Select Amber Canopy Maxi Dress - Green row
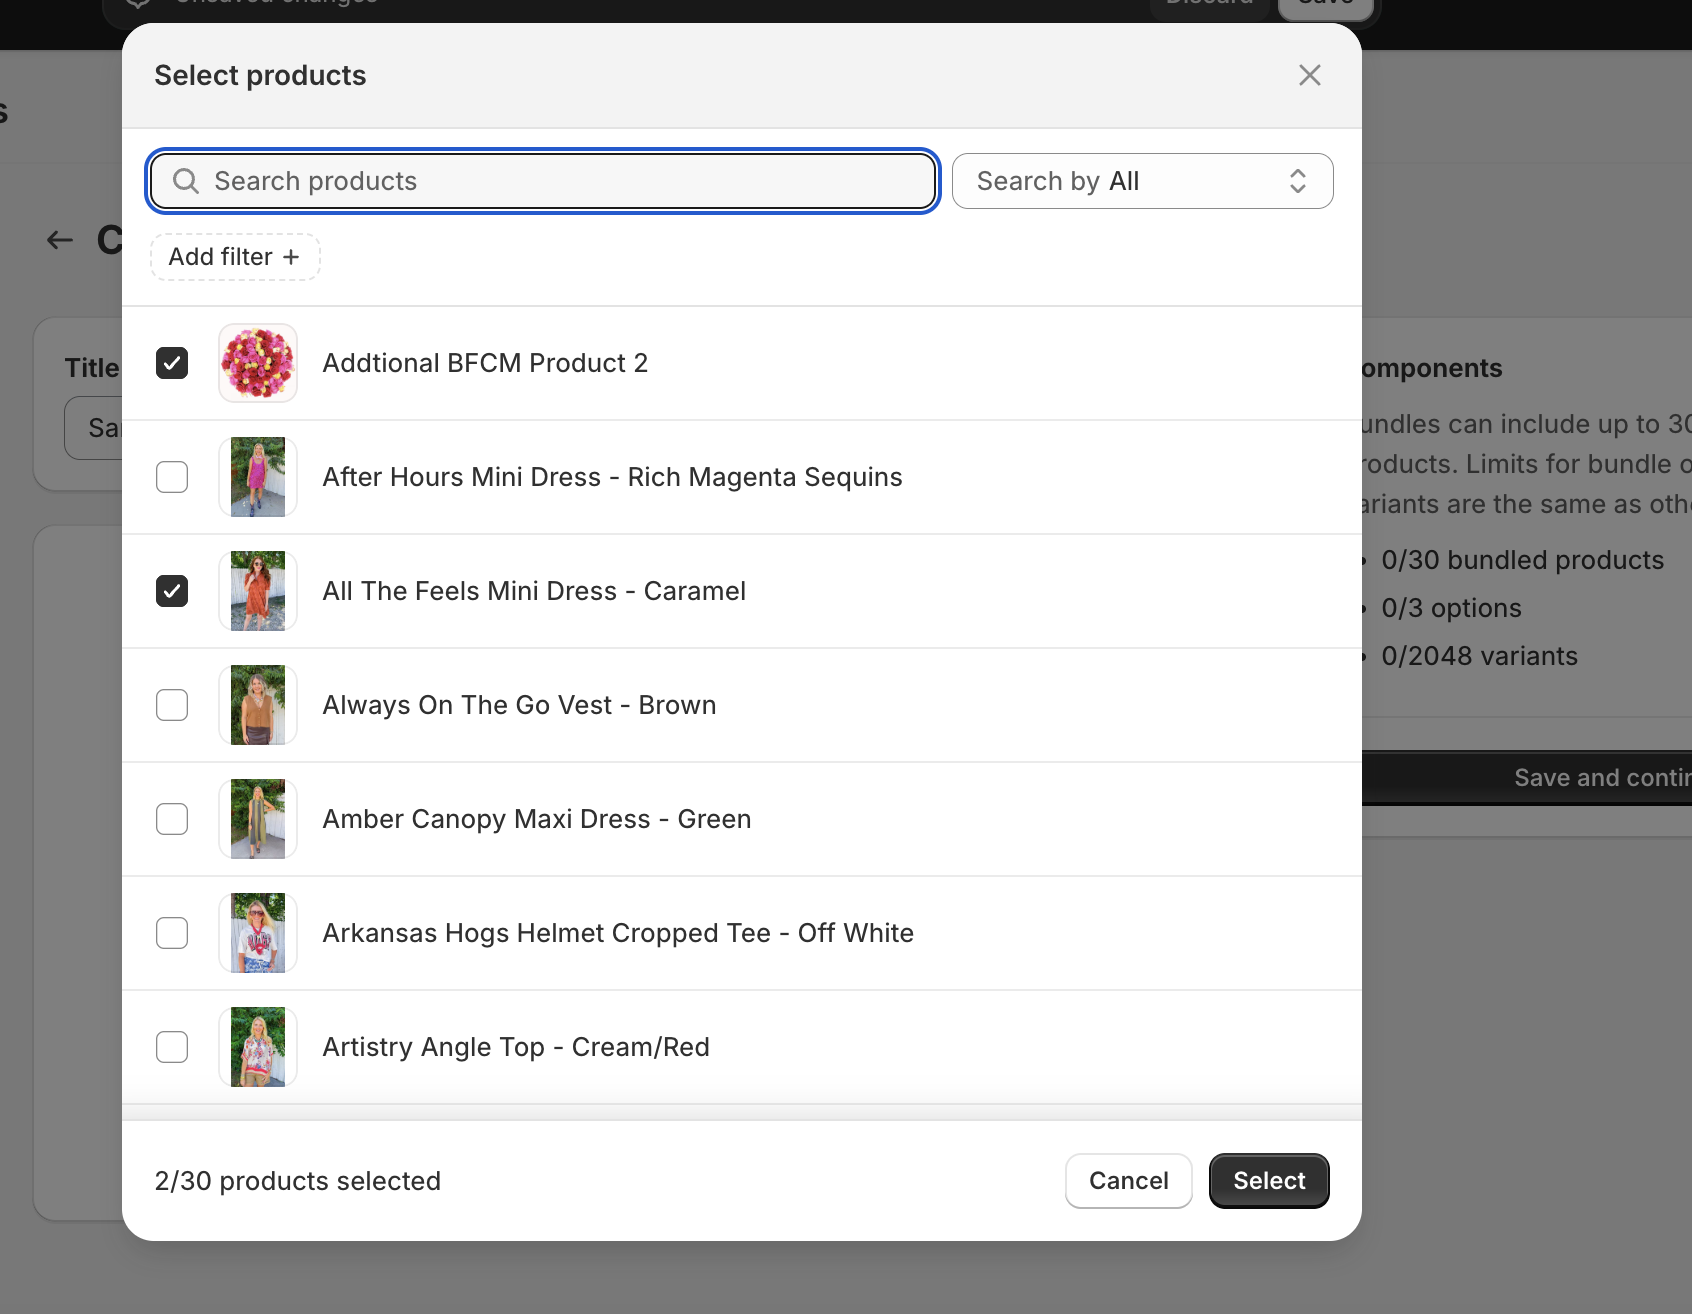 tap(536, 819)
